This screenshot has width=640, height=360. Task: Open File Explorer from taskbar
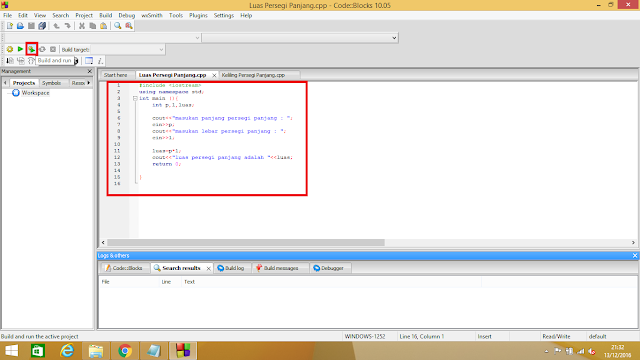click(96, 351)
